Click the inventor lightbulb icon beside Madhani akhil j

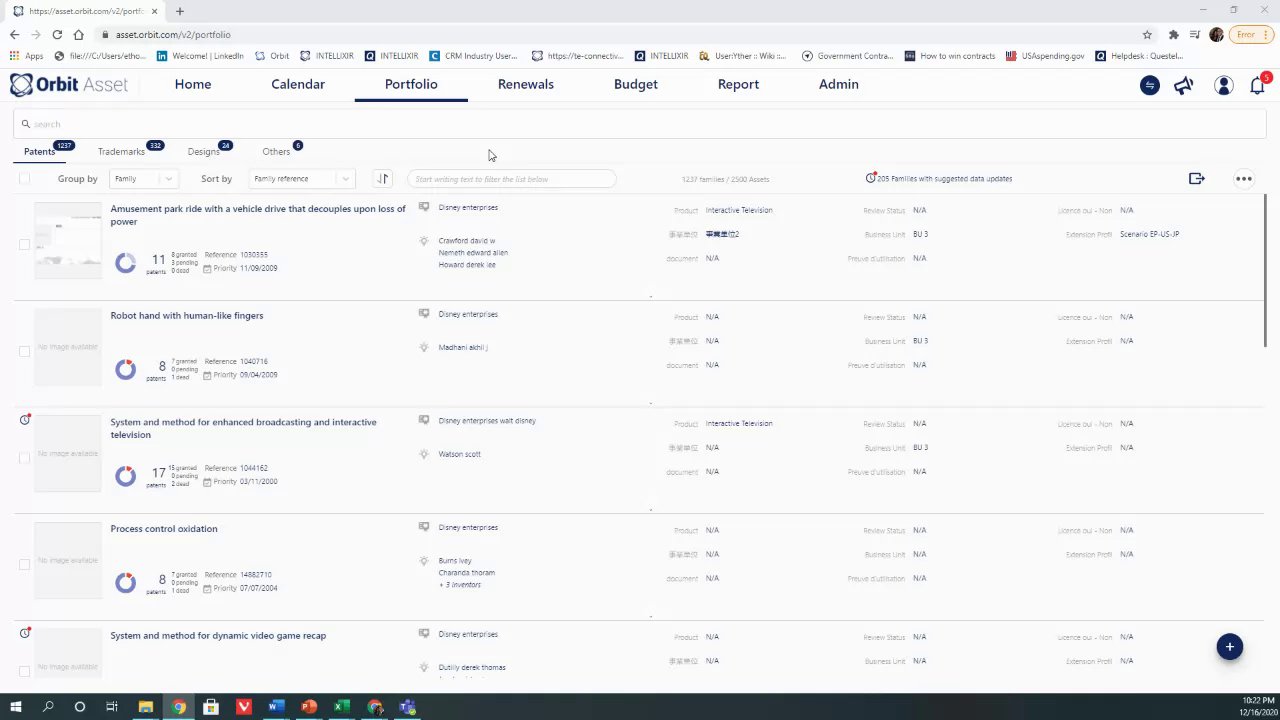click(424, 347)
